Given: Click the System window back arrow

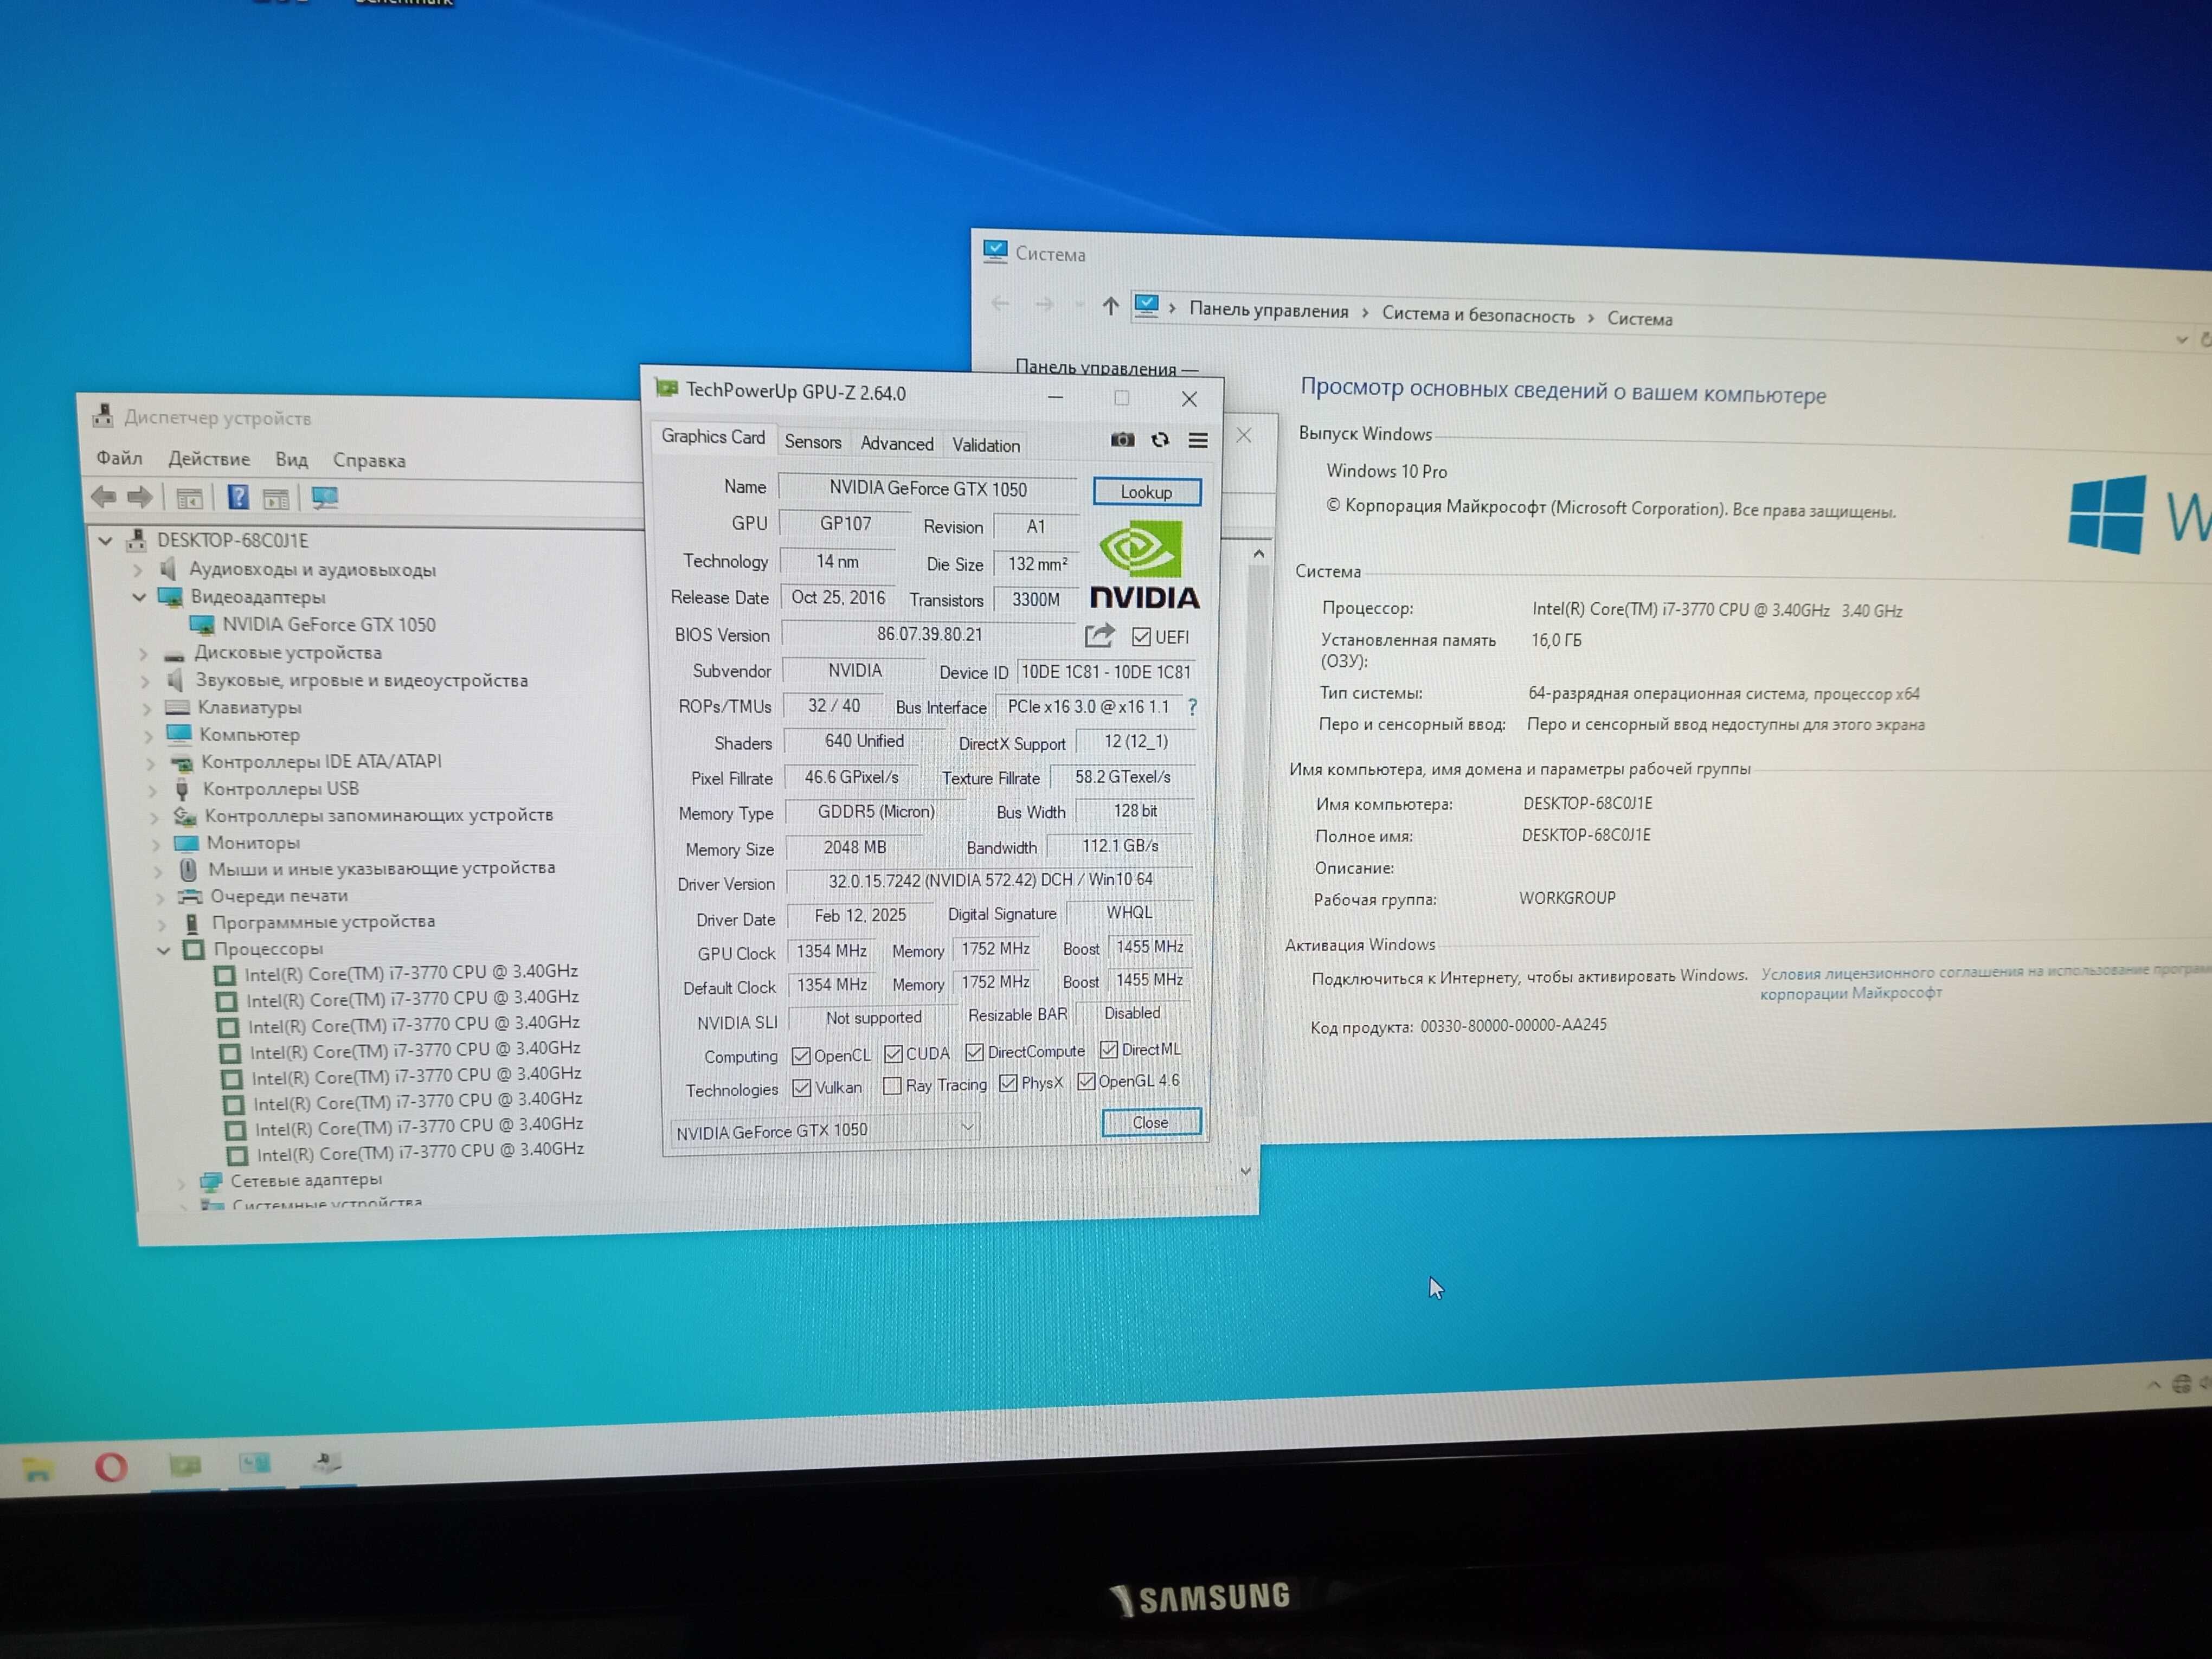Looking at the screenshot, I should pos(1000,303).
